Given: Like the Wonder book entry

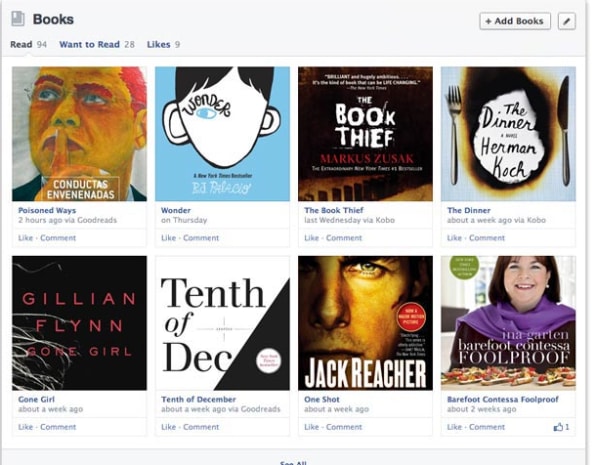Looking at the screenshot, I should click(168, 238).
